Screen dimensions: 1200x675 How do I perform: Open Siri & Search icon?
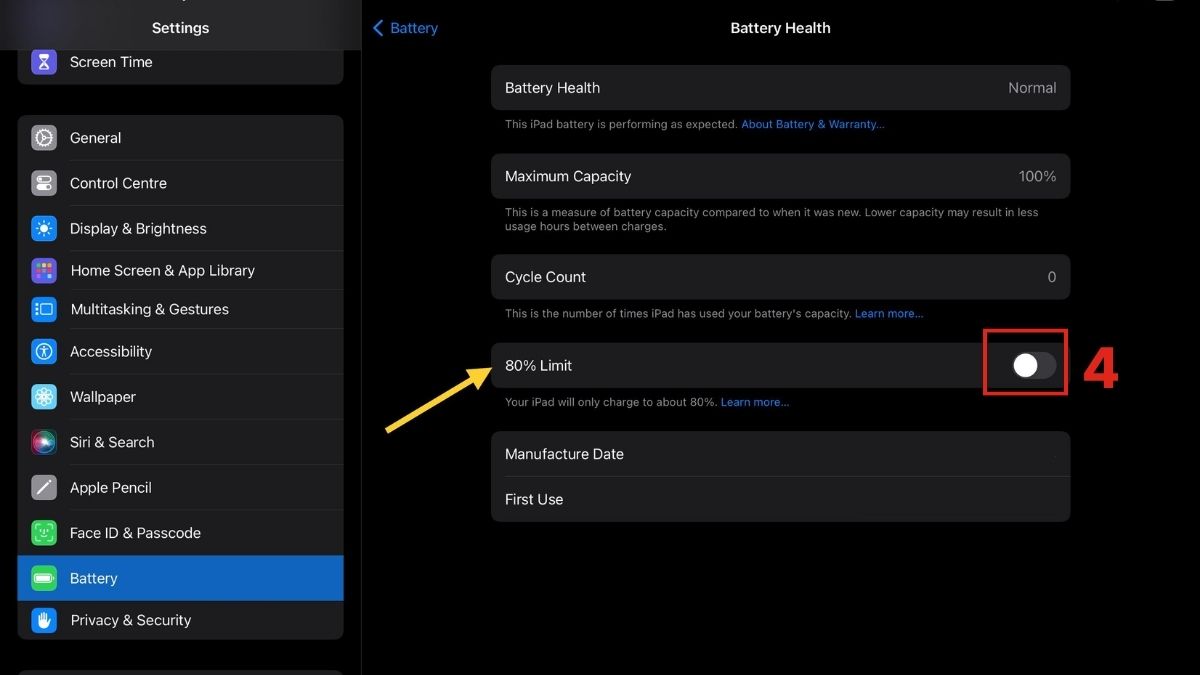[x=44, y=442]
